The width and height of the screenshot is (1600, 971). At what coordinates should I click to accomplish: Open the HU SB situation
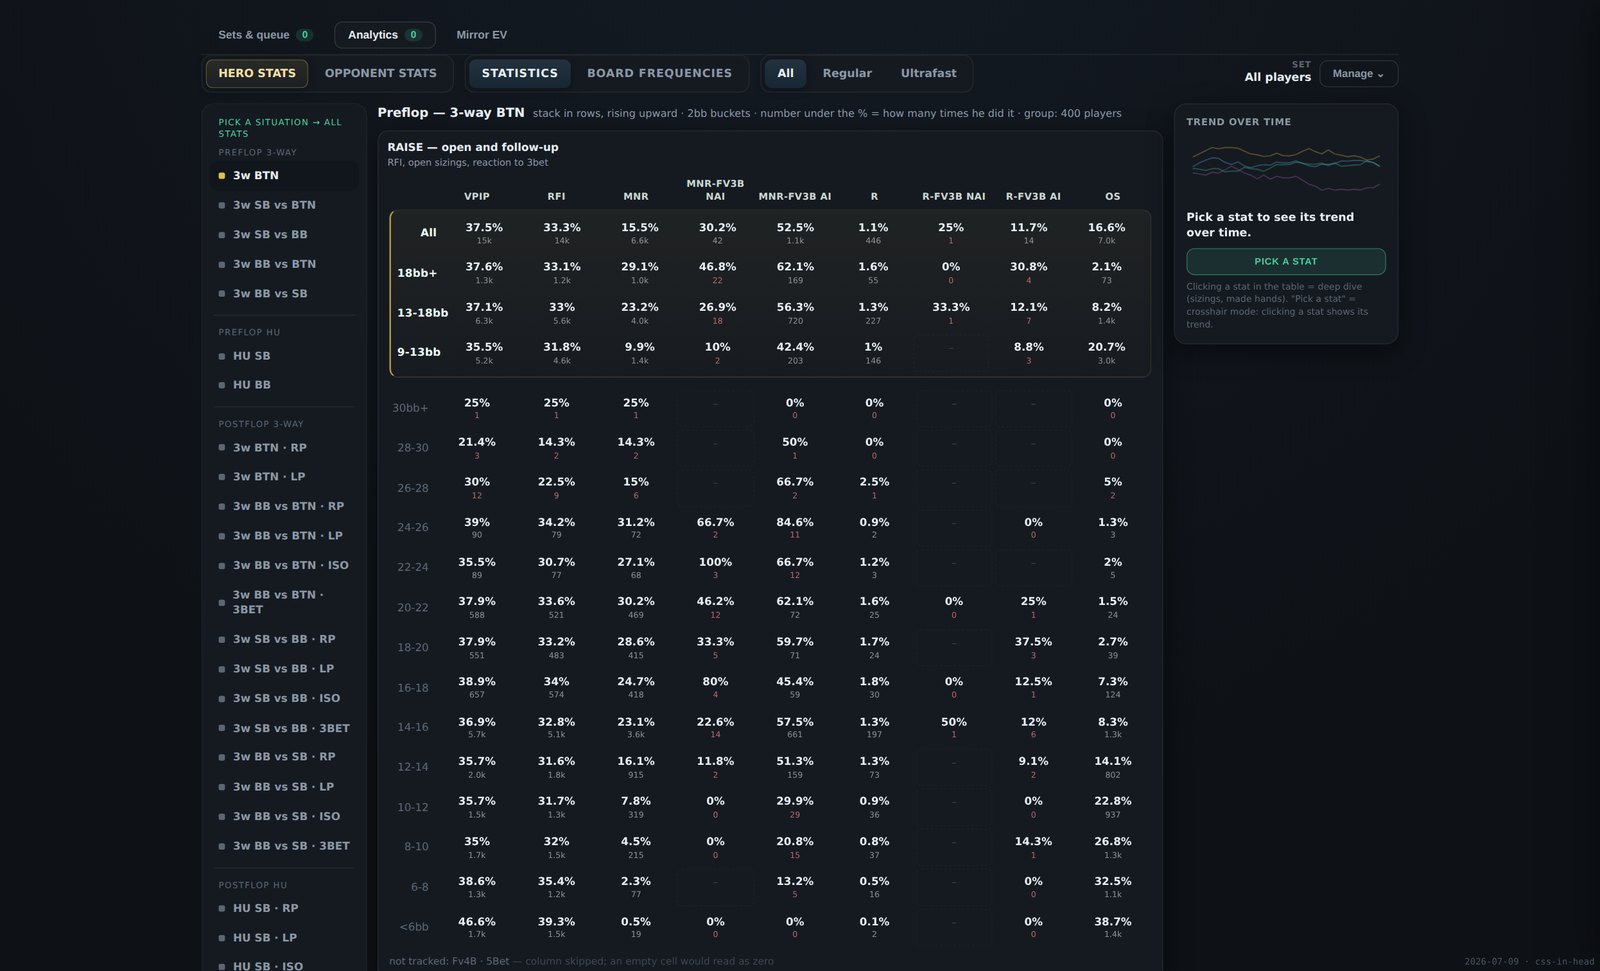pyautogui.click(x=285, y=356)
